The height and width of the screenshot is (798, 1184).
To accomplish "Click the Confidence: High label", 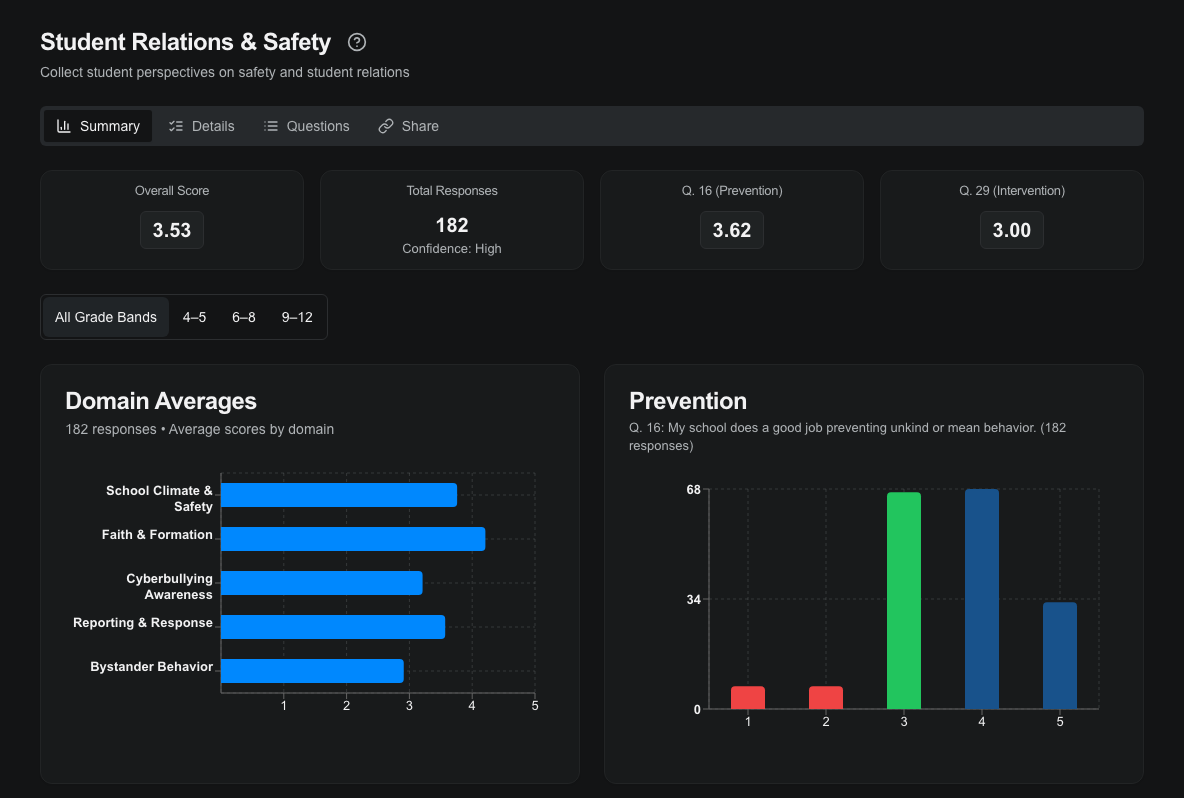I will [452, 248].
